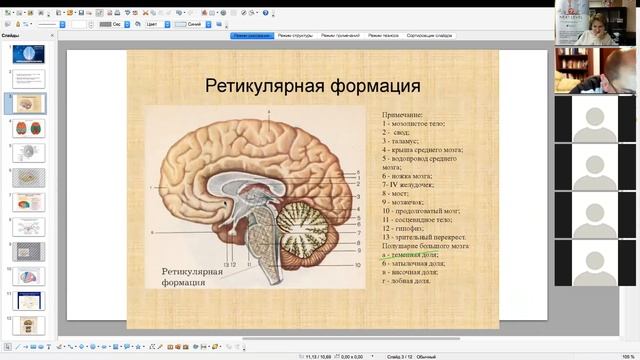
Task: Select the Connector tool in drawing toolbar
Action: (70, 347)
